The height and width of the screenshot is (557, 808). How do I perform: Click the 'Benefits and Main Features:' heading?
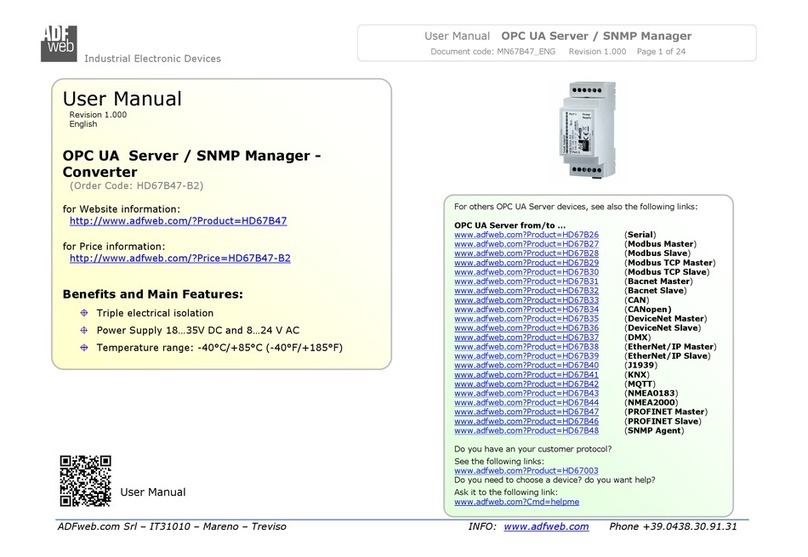click(x=153, y=294)
